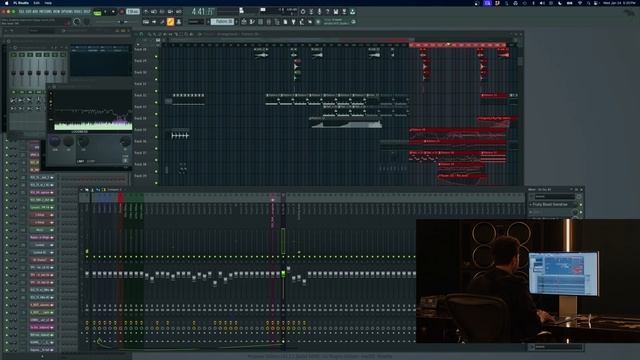This screenshot has height=360, width=640.
Task: Open the FL Studio app menu in macOS bar
Action: [21, 3]
